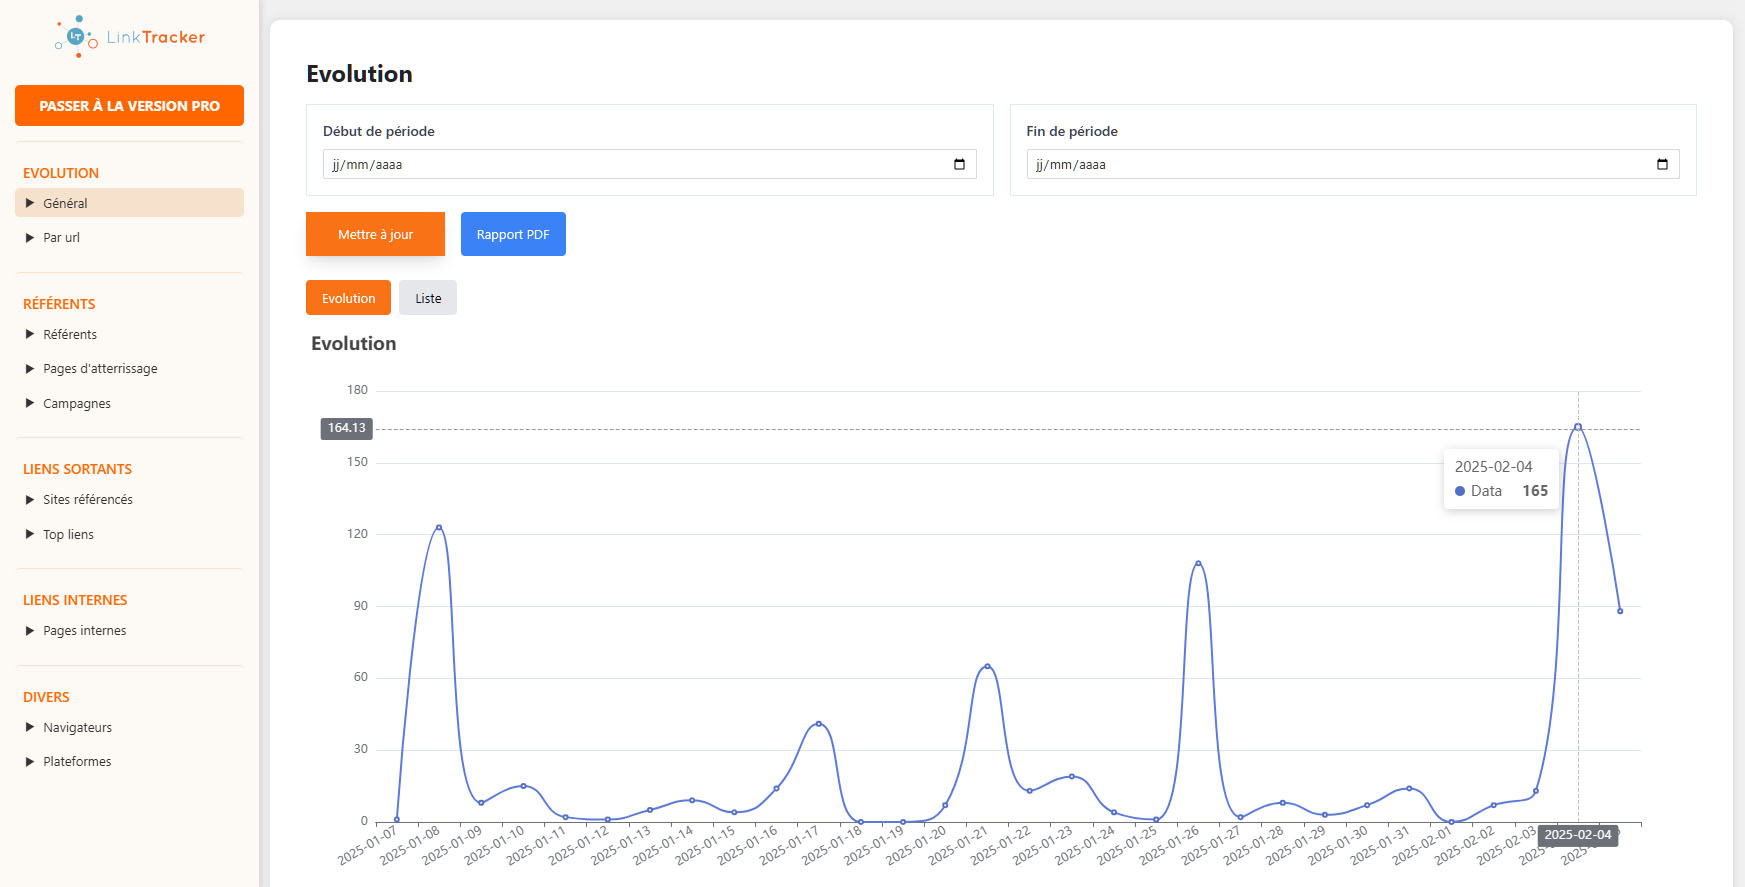
Task: Click the Mettre à jour button
Action: tap(375, 234)
